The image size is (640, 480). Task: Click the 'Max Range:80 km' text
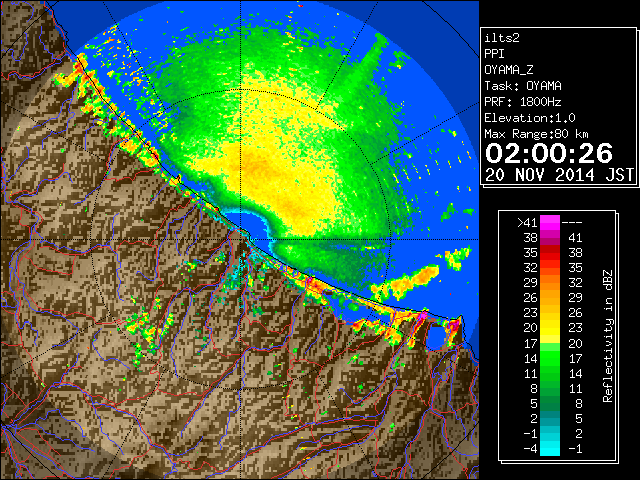pyautogui.click(x=536, y=134)
